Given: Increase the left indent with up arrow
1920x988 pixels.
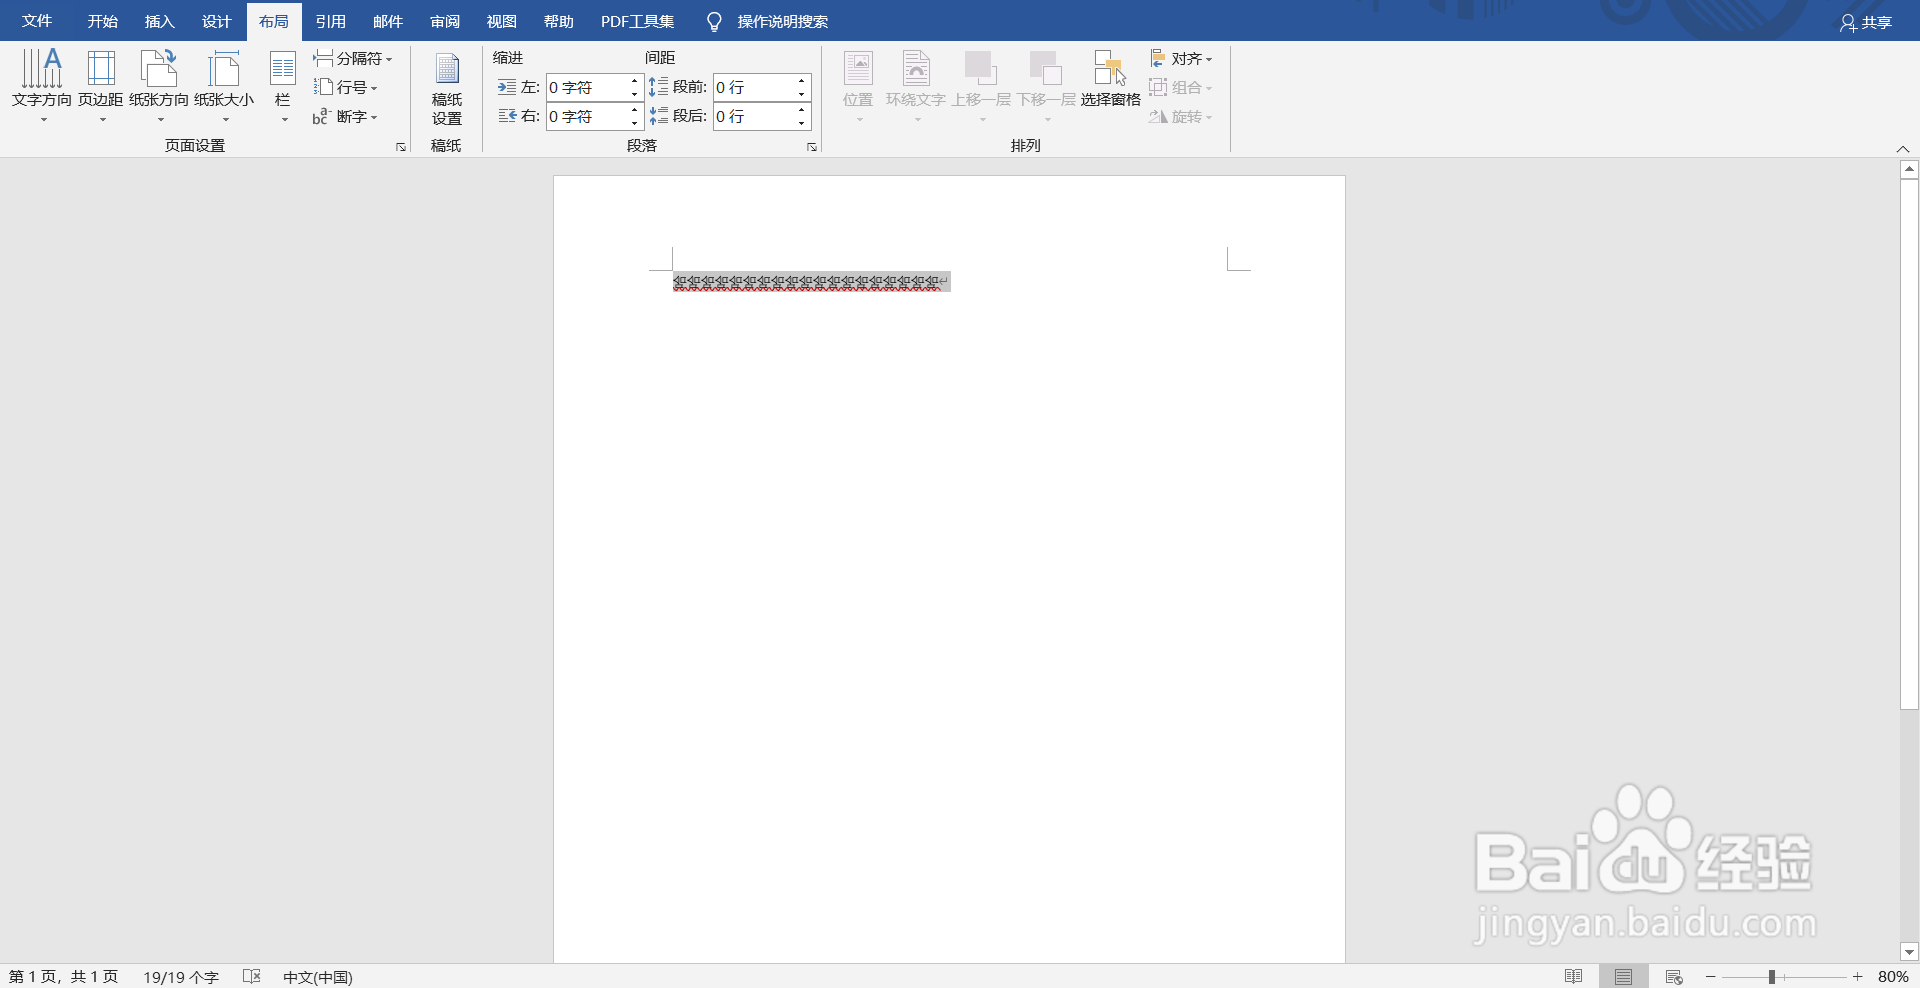Looking at the screenshot, I should click(635, 82).
